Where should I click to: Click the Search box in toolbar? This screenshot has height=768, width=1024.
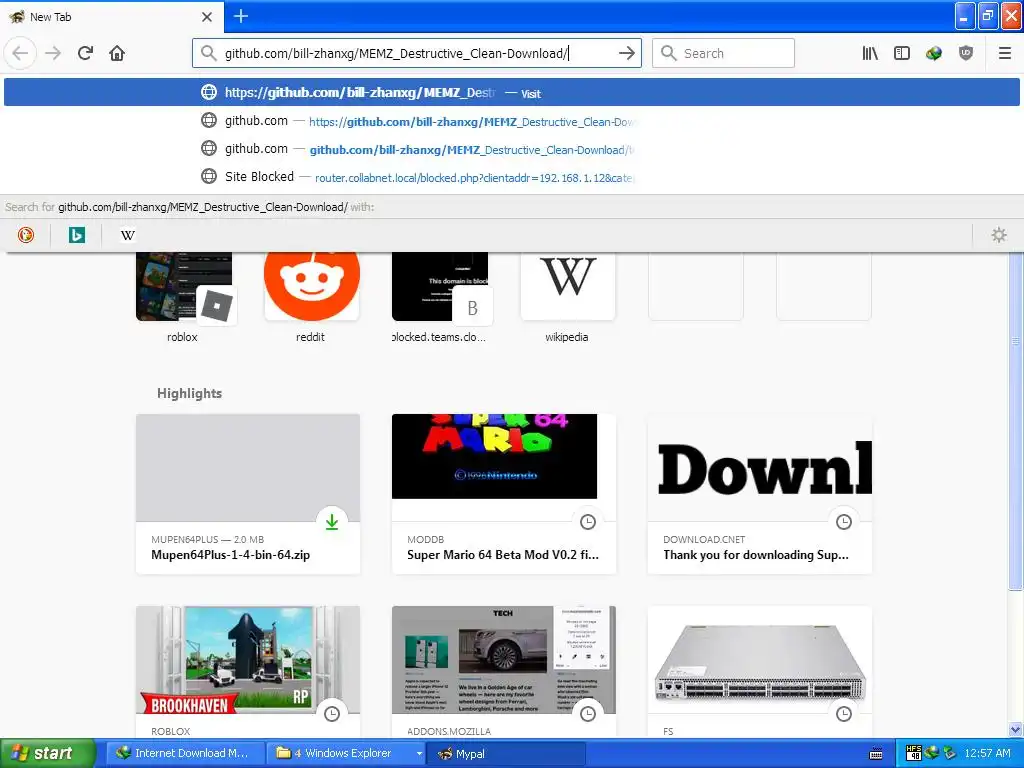(x=723, y=53)
